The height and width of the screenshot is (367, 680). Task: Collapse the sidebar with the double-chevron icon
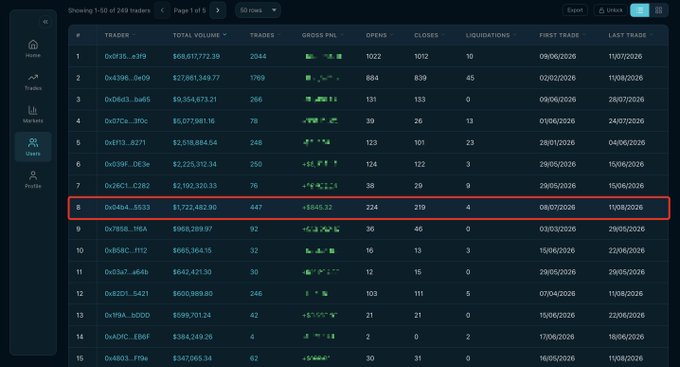click(45, 22)
